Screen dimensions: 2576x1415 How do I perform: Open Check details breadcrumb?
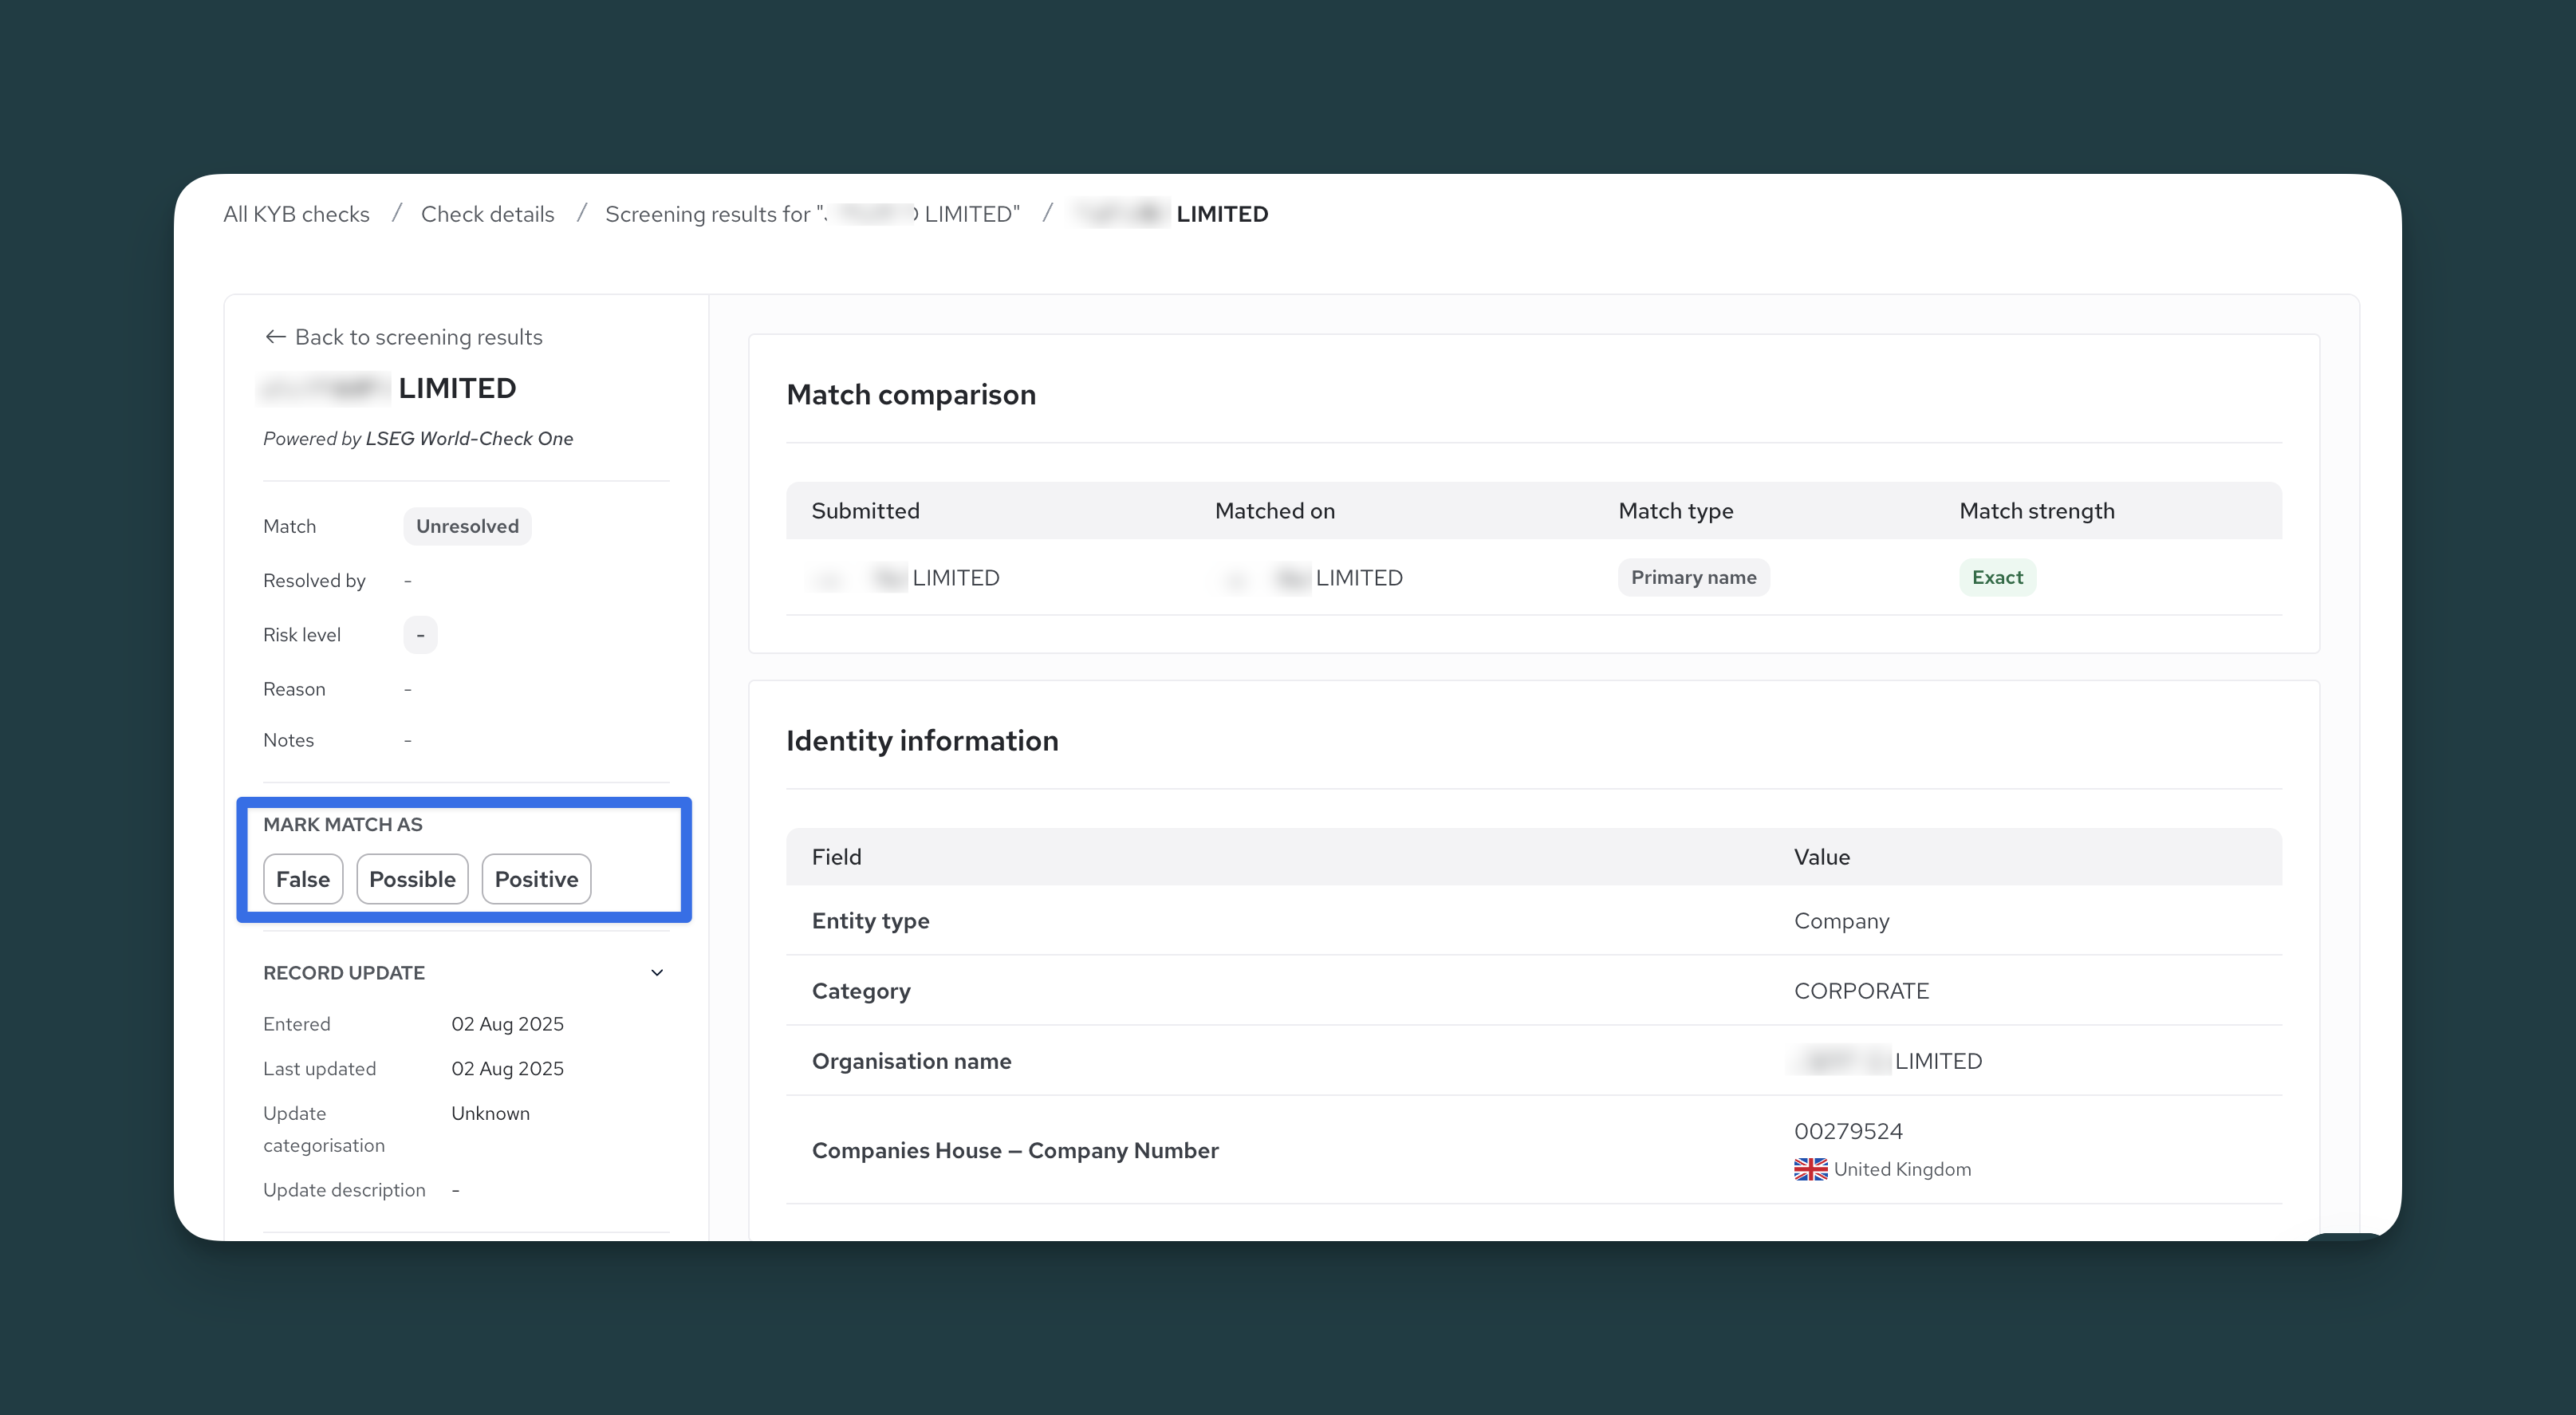487,214
